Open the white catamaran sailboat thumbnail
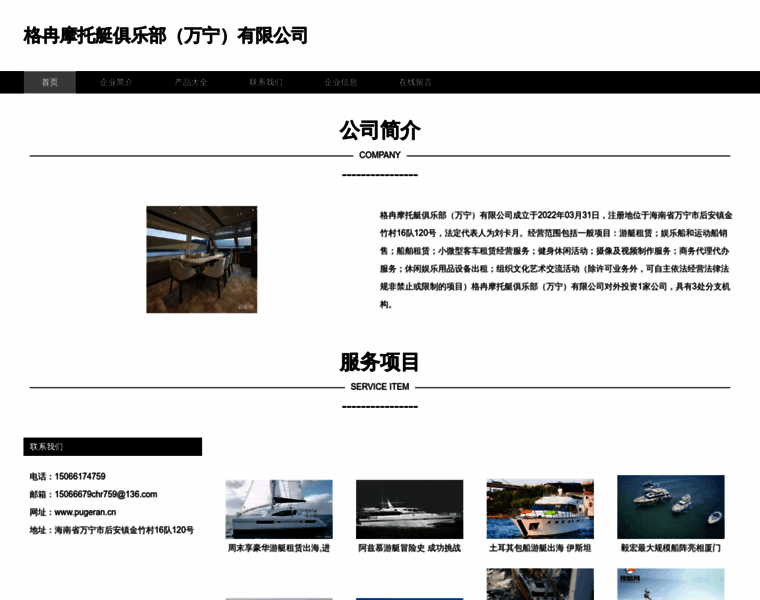Image resolution: width=760 pixels, height=600 pixels. pos(279,509)
